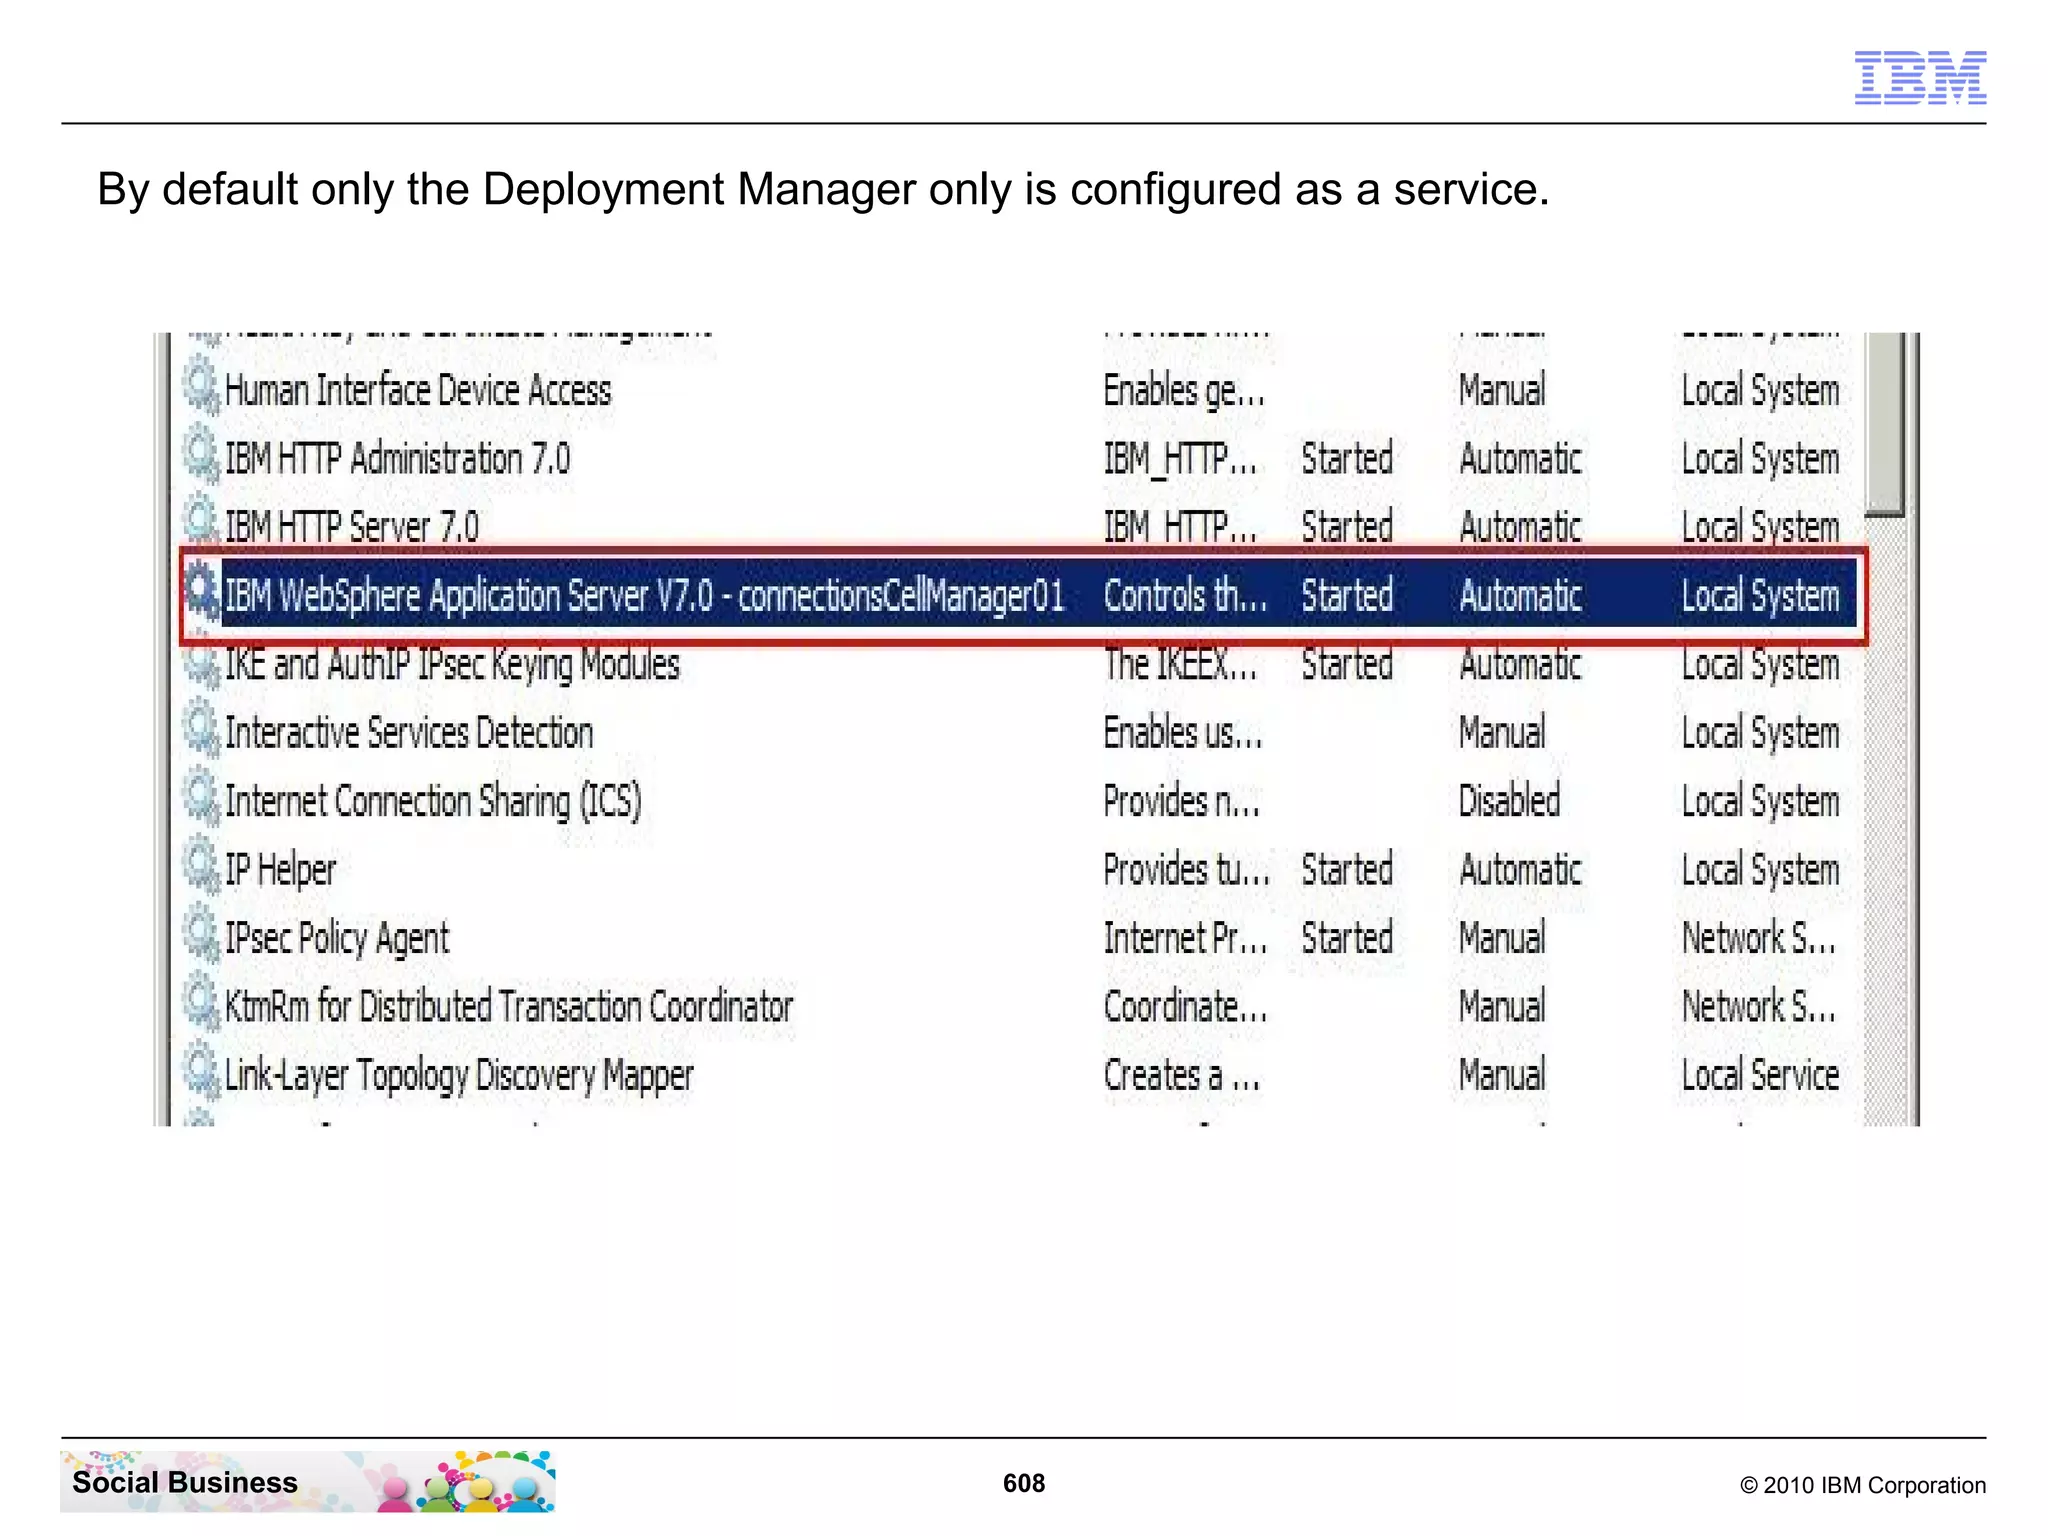Click the 'The IKEEX...' description cell
This screenshot has width=2048, height=1536.
click(x=1180, y=665)
